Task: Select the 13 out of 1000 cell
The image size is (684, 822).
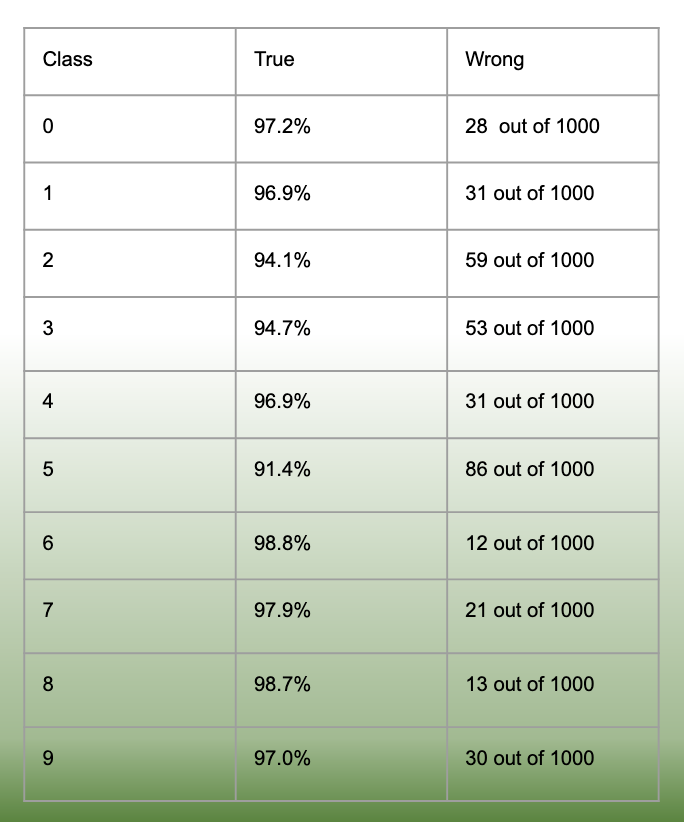Action: [x=529, y=684]
